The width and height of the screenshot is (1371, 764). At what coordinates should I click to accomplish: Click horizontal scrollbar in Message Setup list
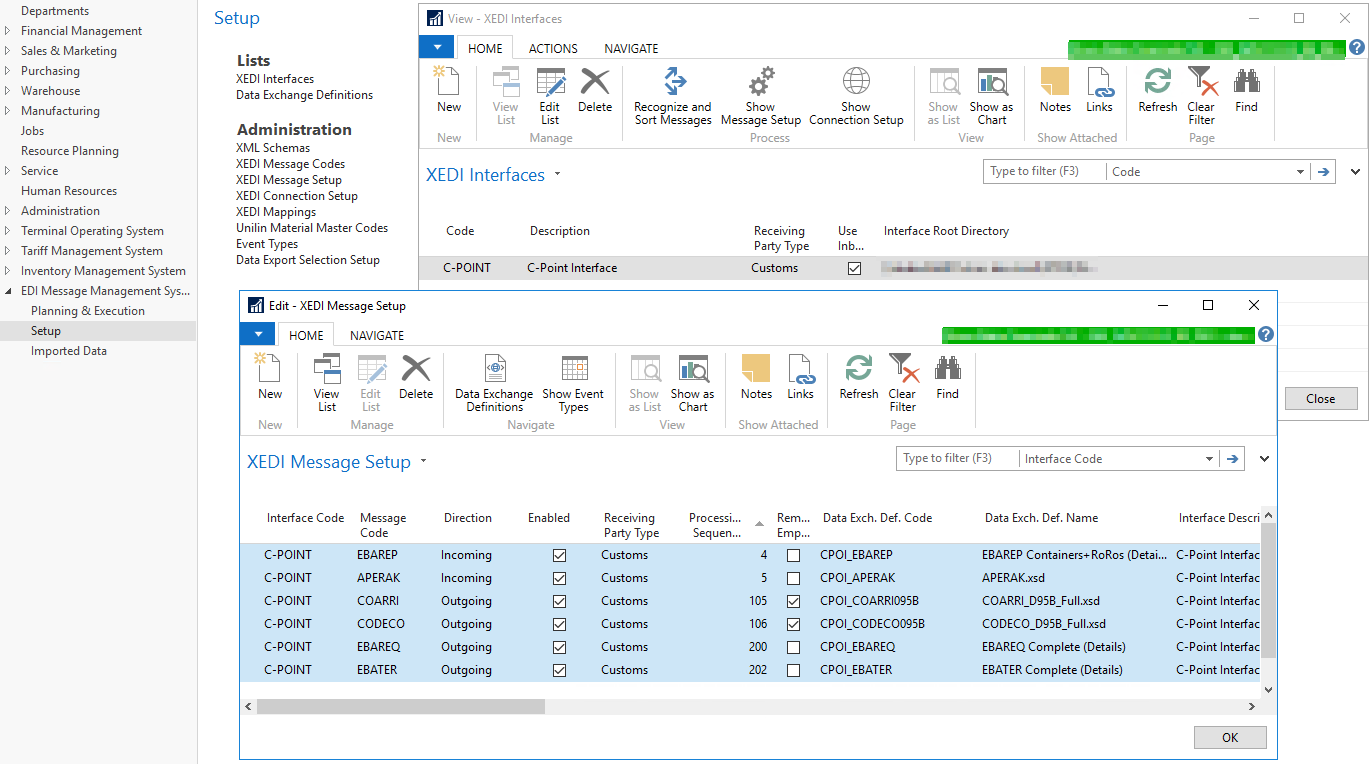click(x=400, y=706)
